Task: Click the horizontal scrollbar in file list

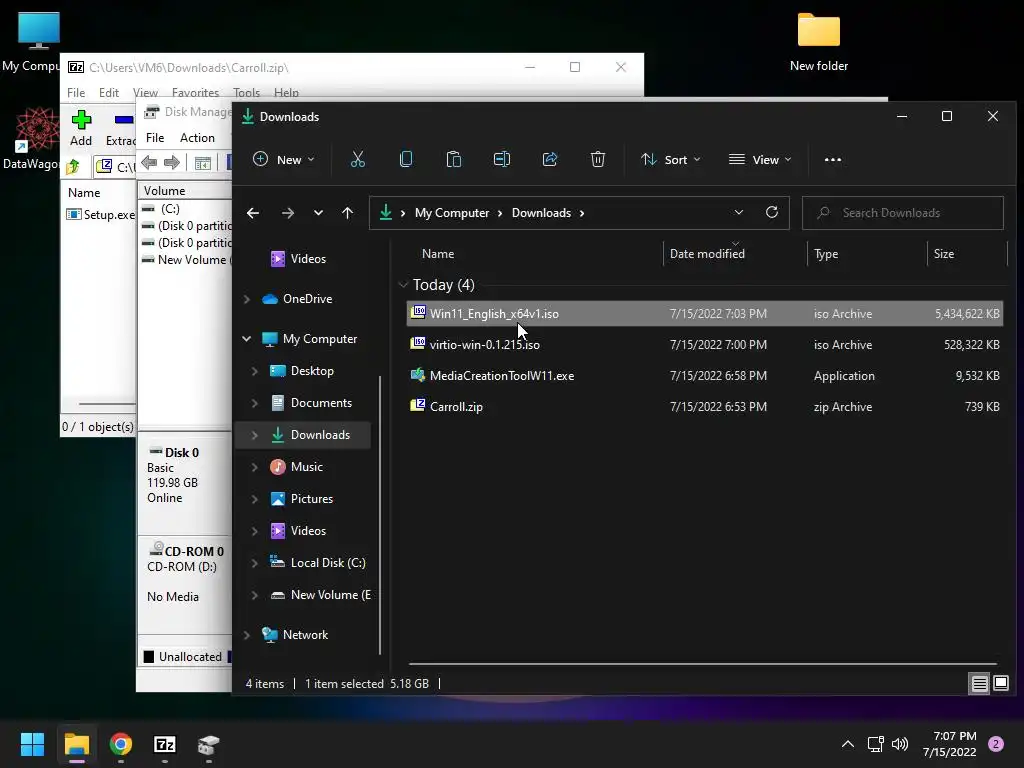Action: [x=702, y=664]
